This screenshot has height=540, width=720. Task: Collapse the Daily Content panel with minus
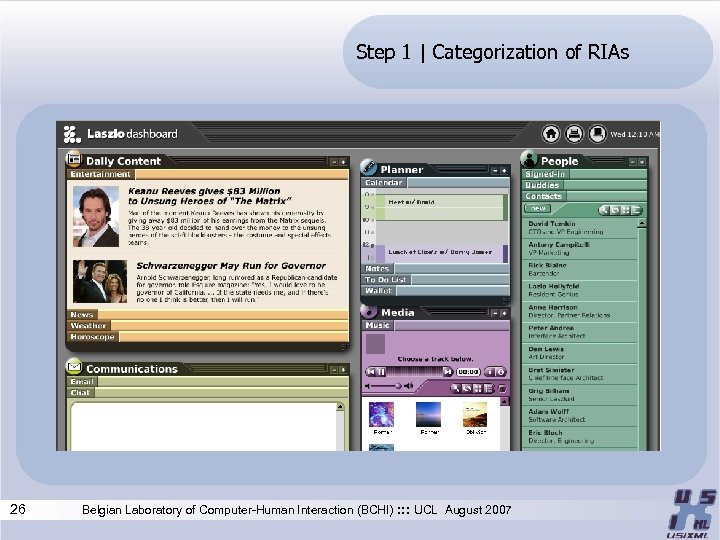pos(334,162)
